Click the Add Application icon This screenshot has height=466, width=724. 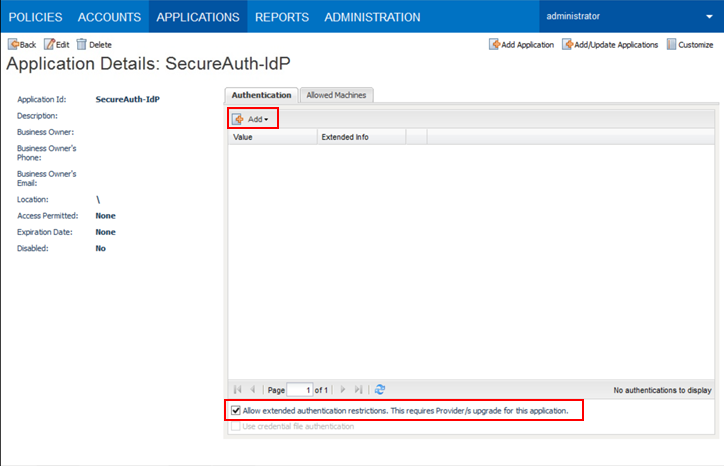click(x=494, y=45)
